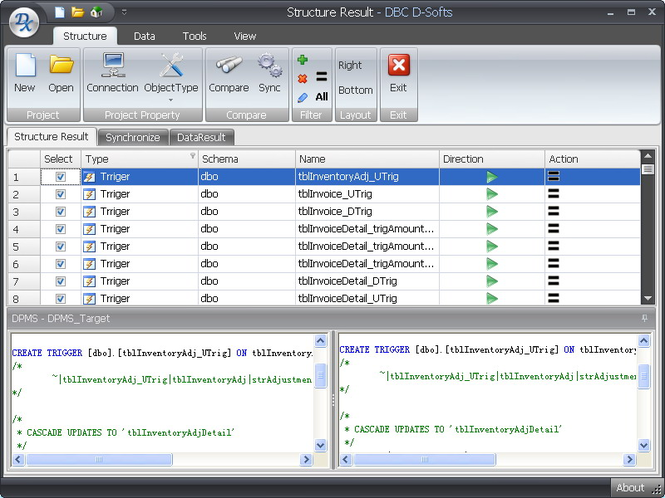Click the open folder icon in the quick access bar
This screenshot has width=665, height=498.
78,12
